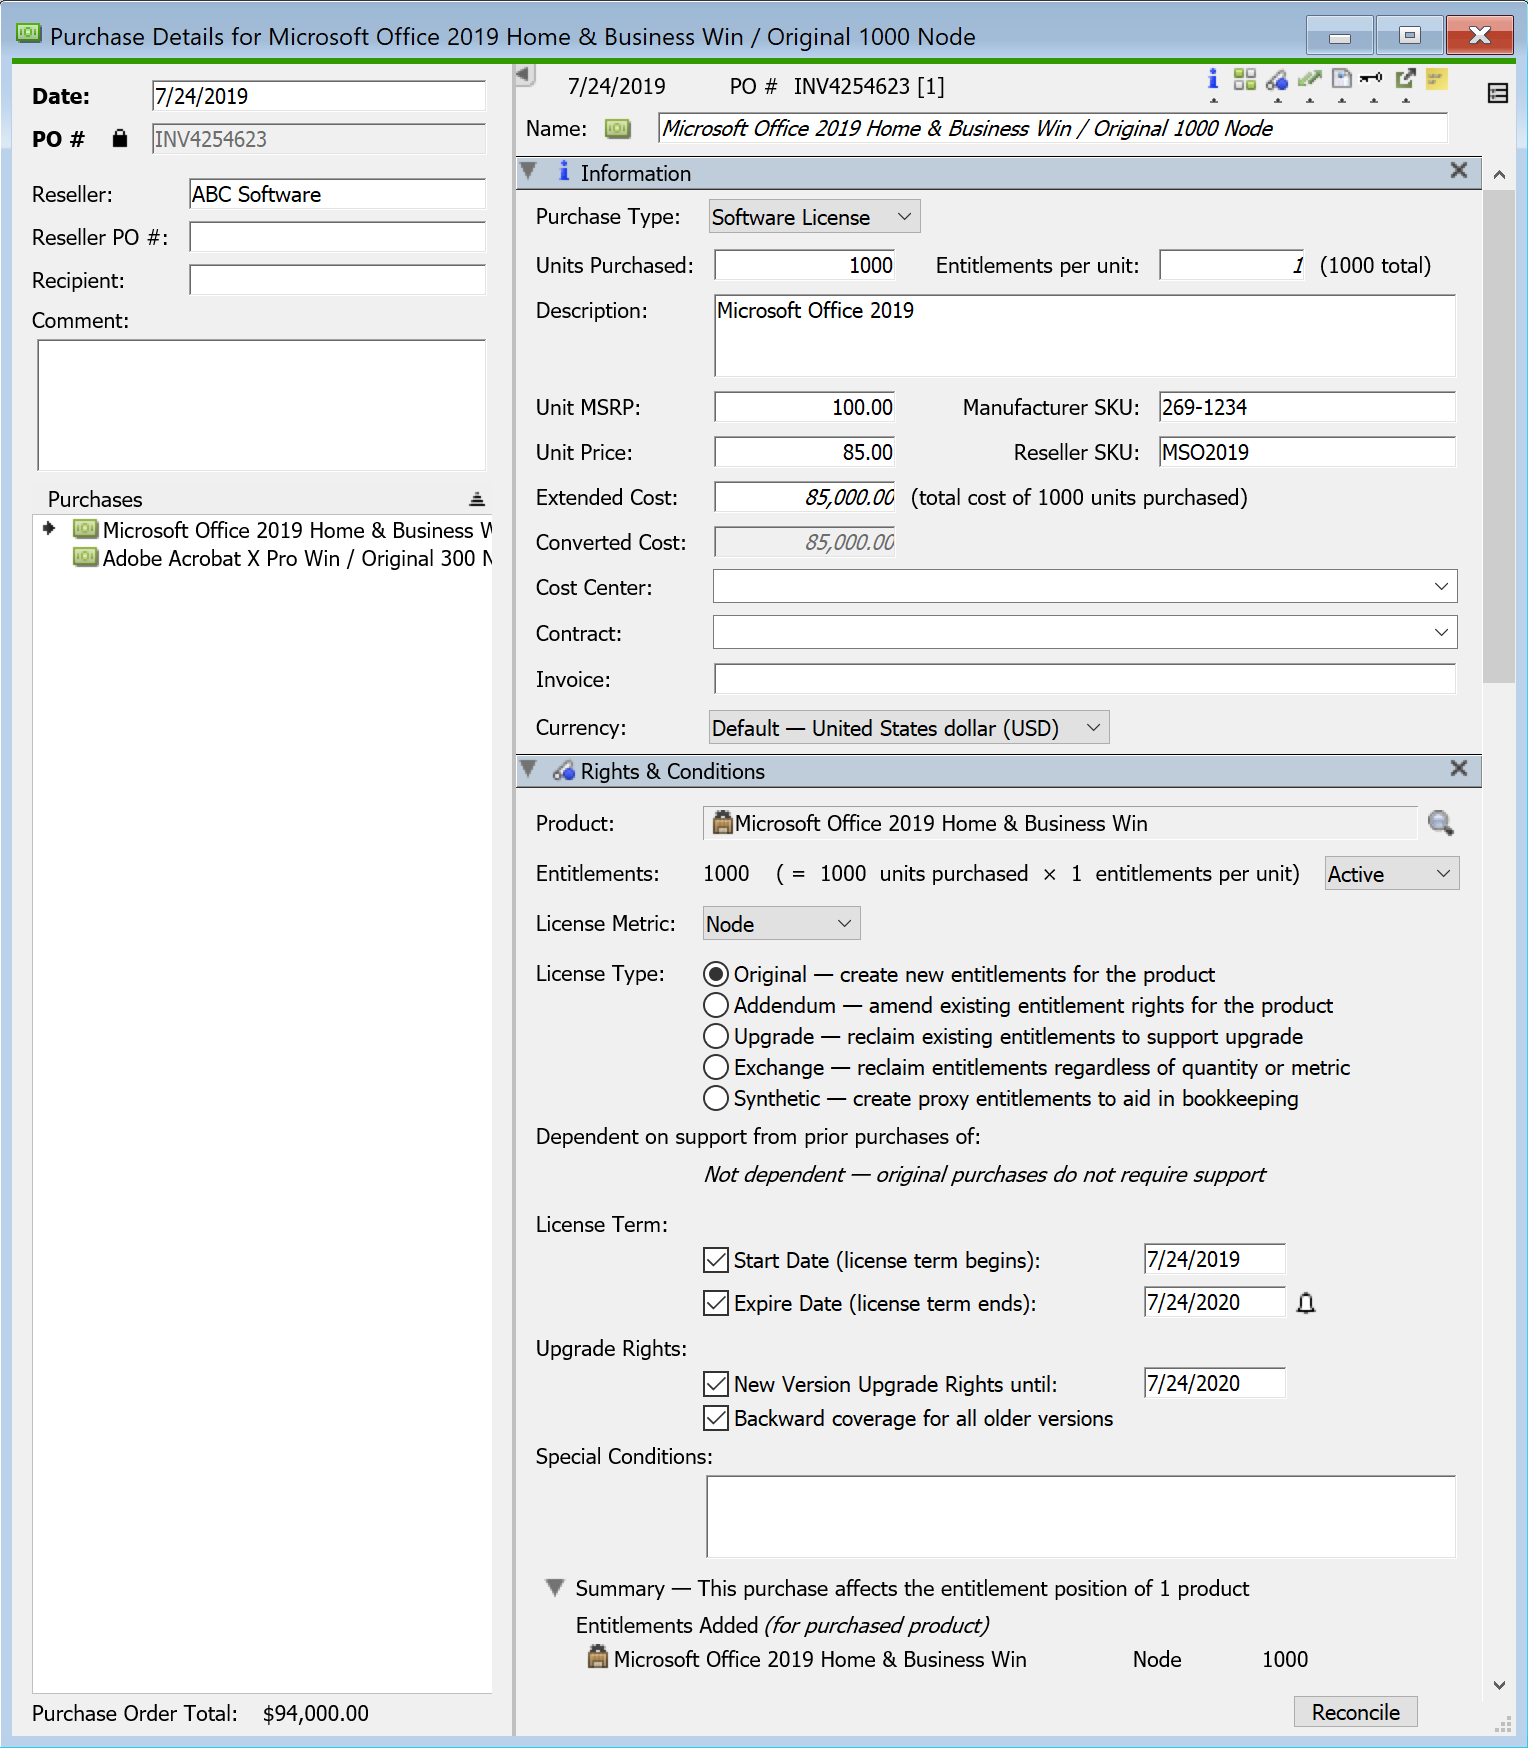Click the Unit MSRP field
Viewport: 1528px width, 1748px height.
(804, 407)
